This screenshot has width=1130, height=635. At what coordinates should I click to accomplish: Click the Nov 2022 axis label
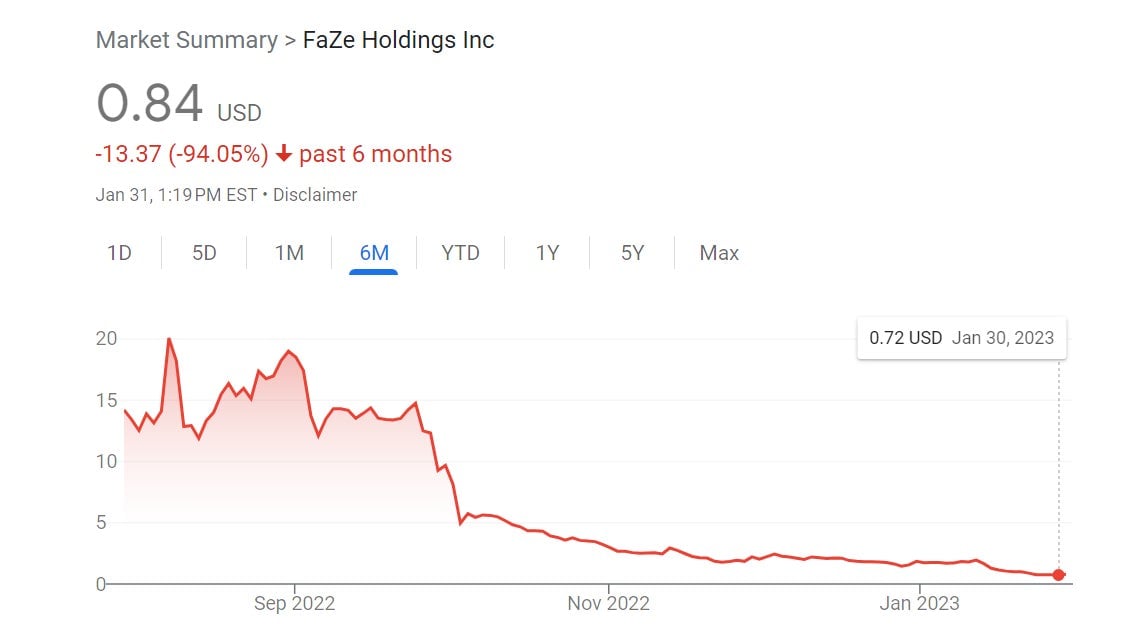608,604
